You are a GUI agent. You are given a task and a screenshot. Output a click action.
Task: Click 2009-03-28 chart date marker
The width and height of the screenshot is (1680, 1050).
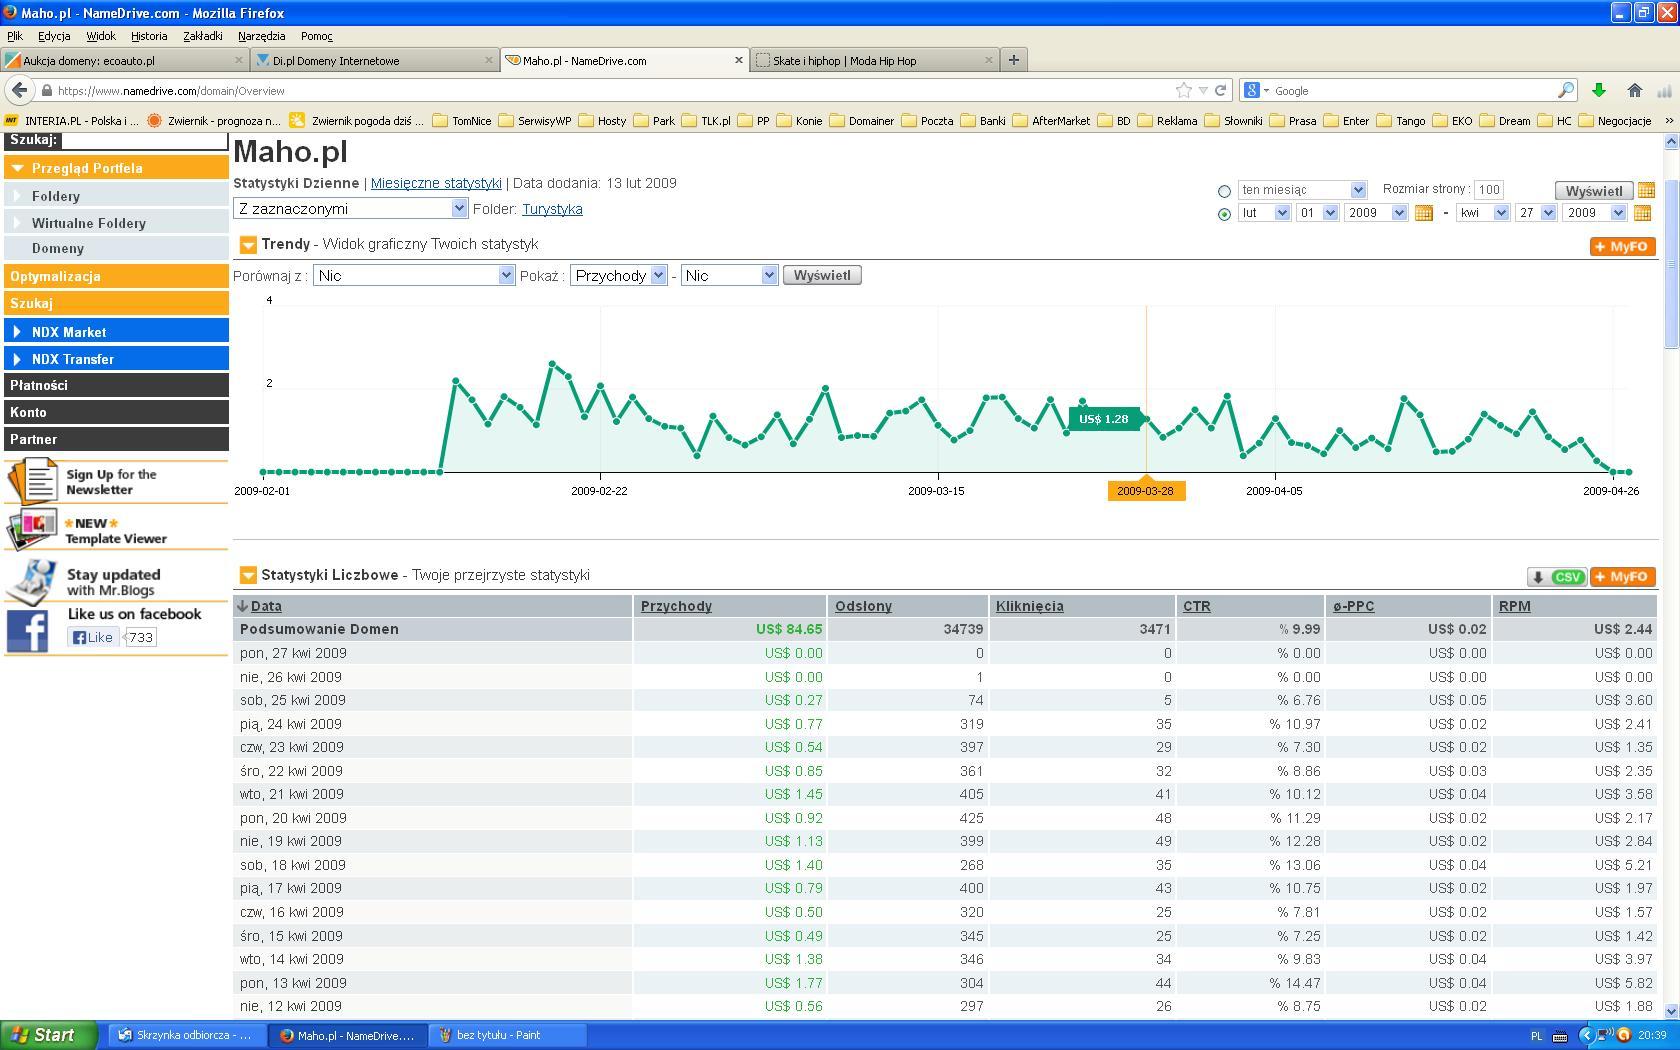tap(1146, 491)
